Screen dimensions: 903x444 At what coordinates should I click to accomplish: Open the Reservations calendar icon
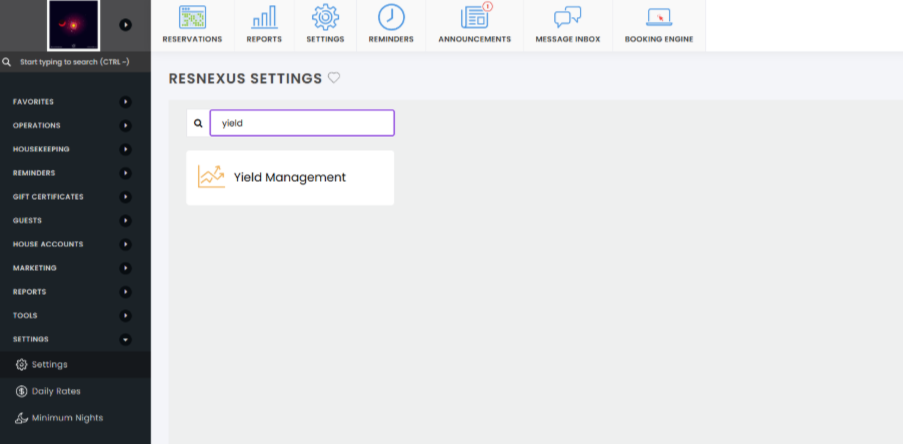point(192,17)
